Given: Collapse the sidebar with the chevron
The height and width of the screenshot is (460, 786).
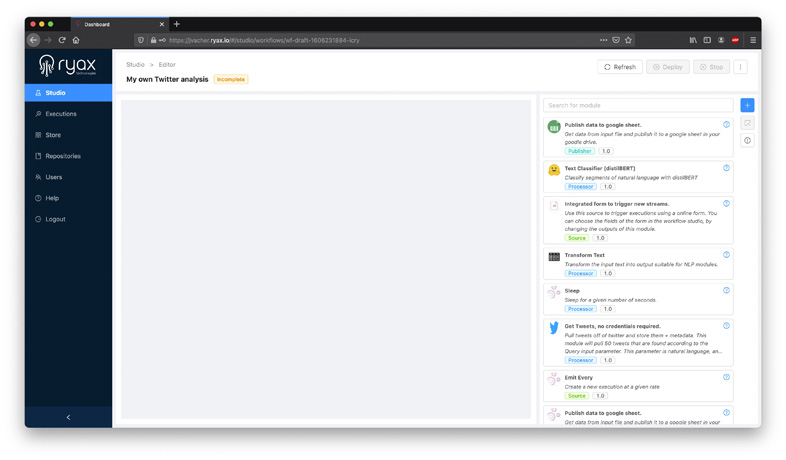Looking at the screenshot, I should 68,417.
